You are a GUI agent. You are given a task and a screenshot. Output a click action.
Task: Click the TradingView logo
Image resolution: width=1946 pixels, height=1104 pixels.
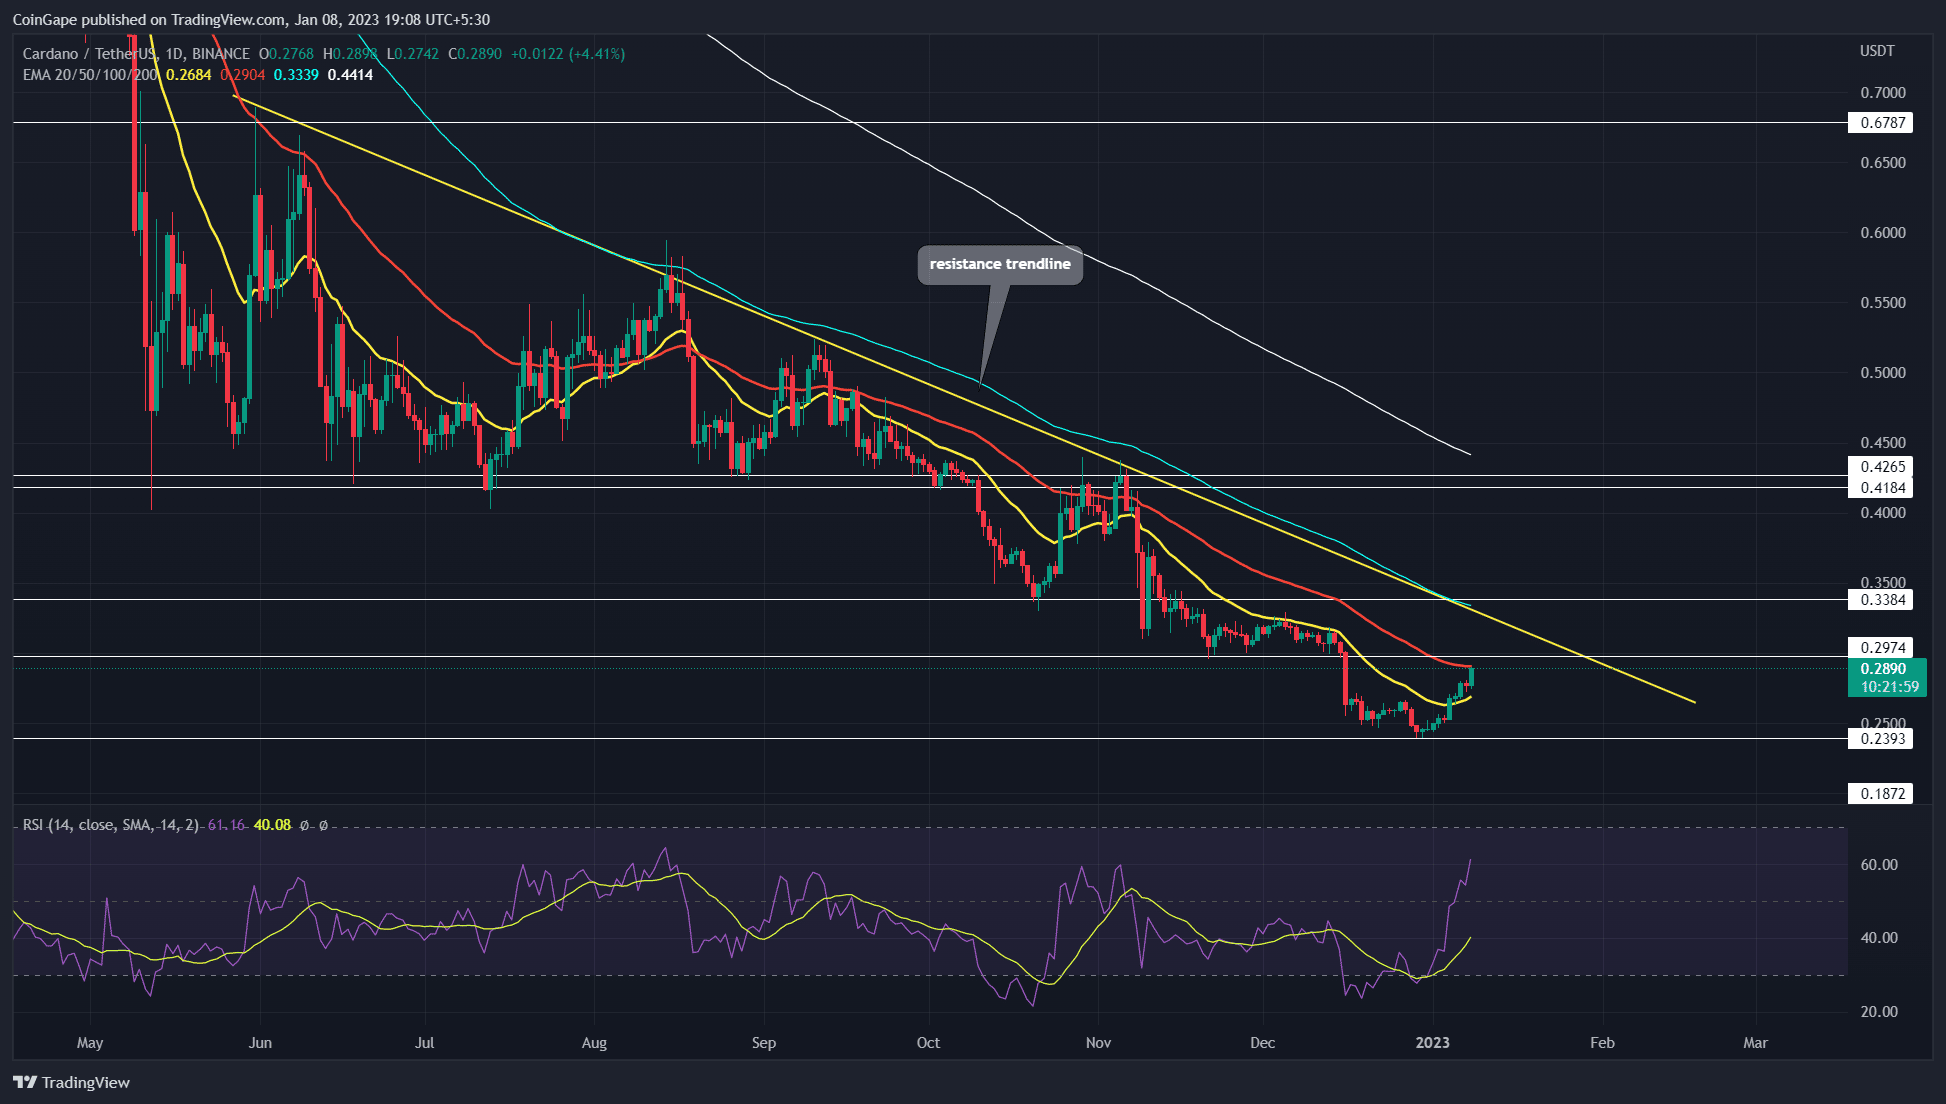coord(71,1082)
